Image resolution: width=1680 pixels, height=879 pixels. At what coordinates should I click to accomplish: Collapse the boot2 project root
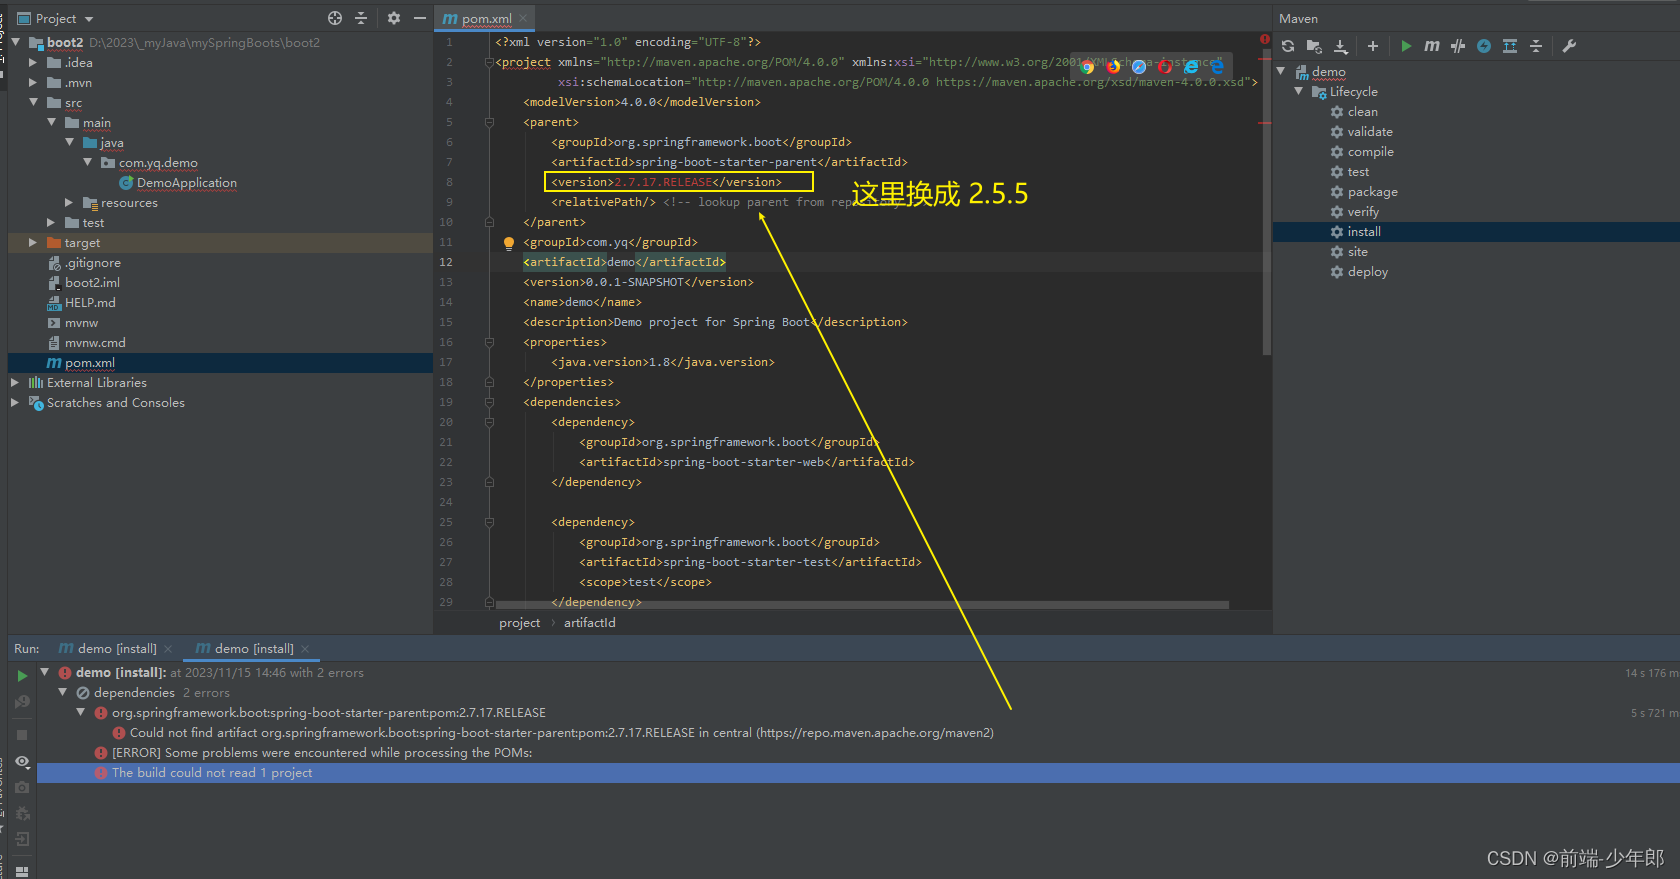pos(16,42)
